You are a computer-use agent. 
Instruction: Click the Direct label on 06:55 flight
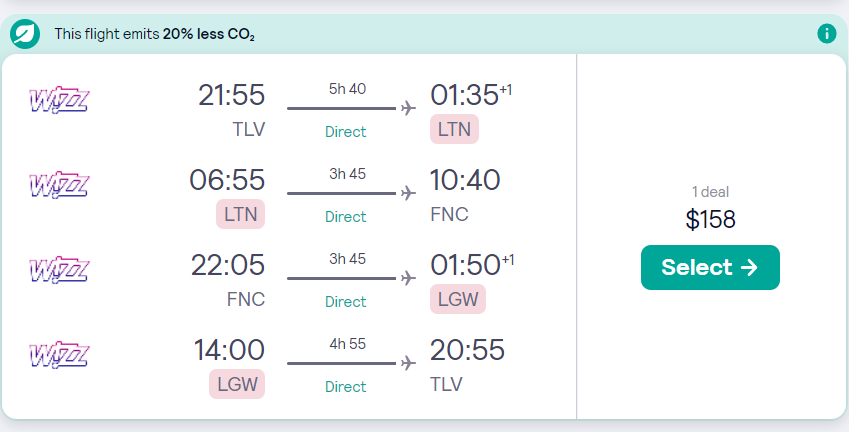[x=345, y=217]
